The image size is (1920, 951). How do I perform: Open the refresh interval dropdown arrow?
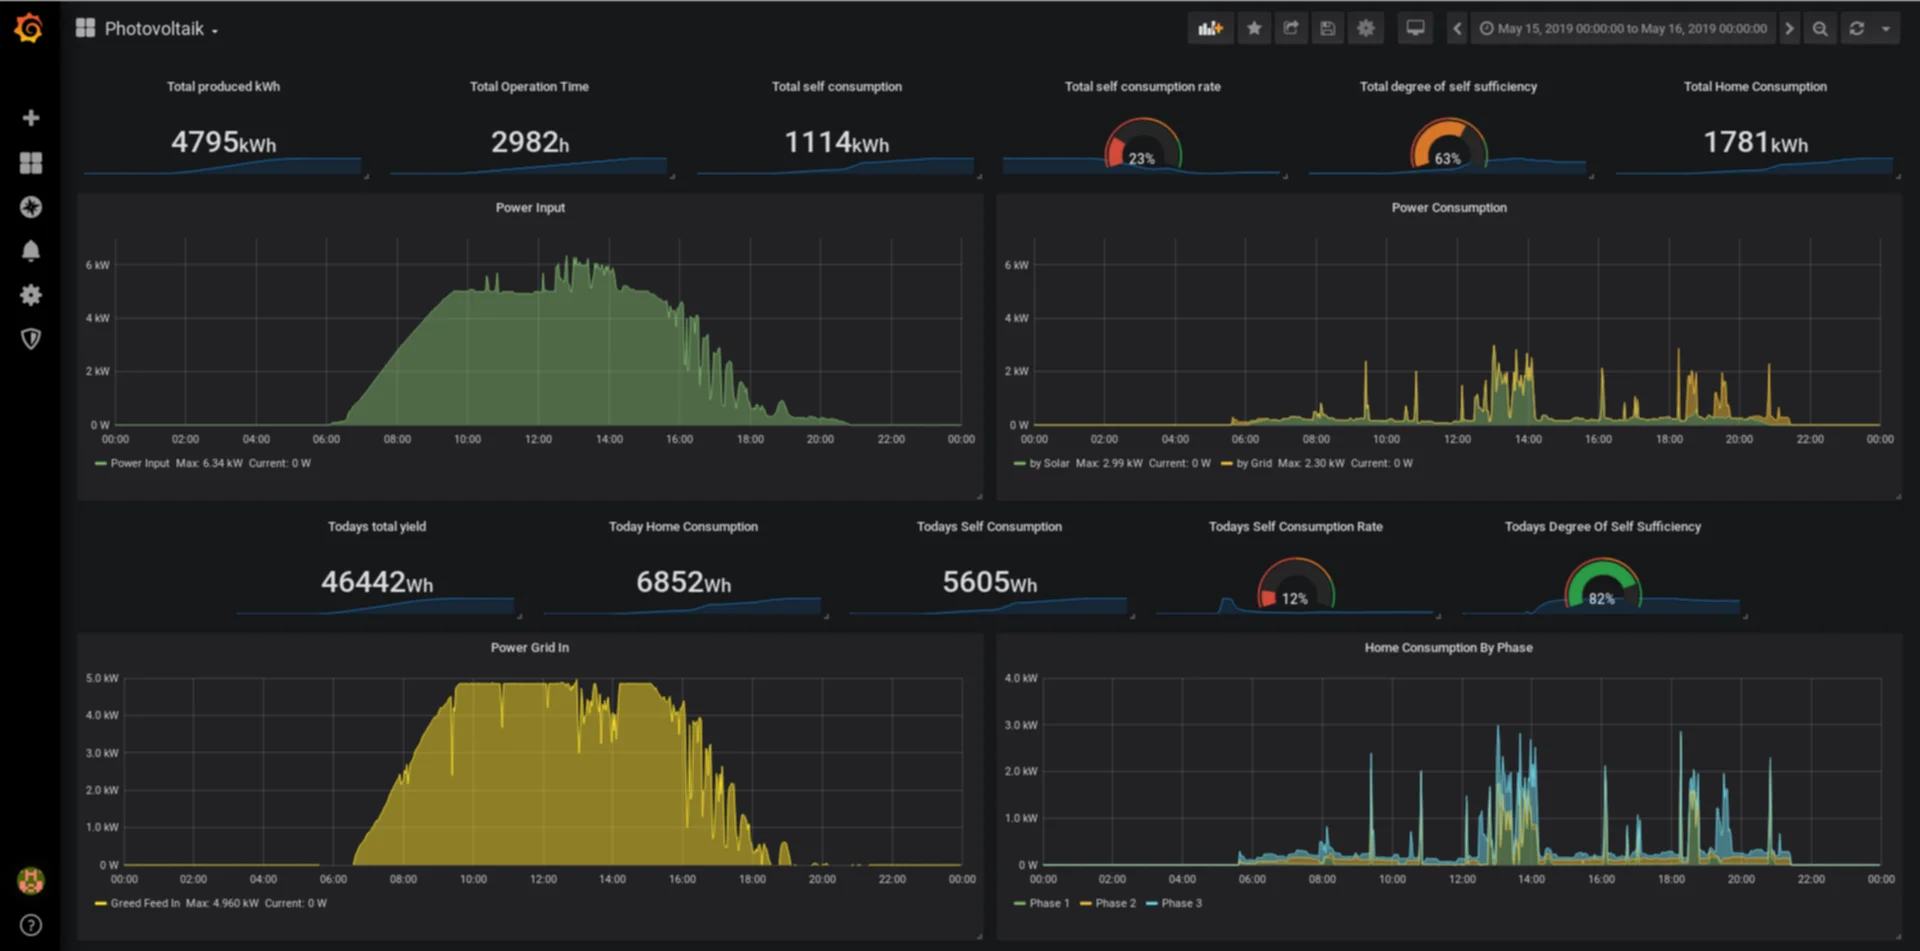tap(1886, 28)
